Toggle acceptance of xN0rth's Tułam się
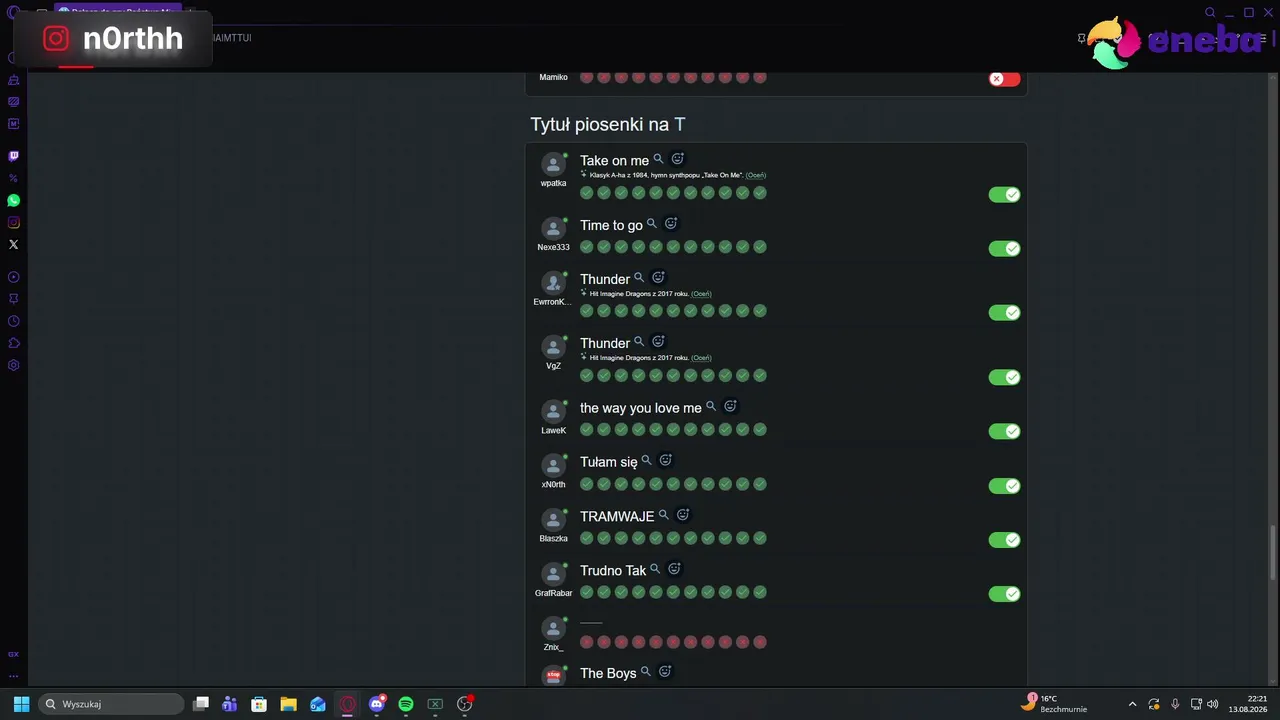 point(1004,486)
